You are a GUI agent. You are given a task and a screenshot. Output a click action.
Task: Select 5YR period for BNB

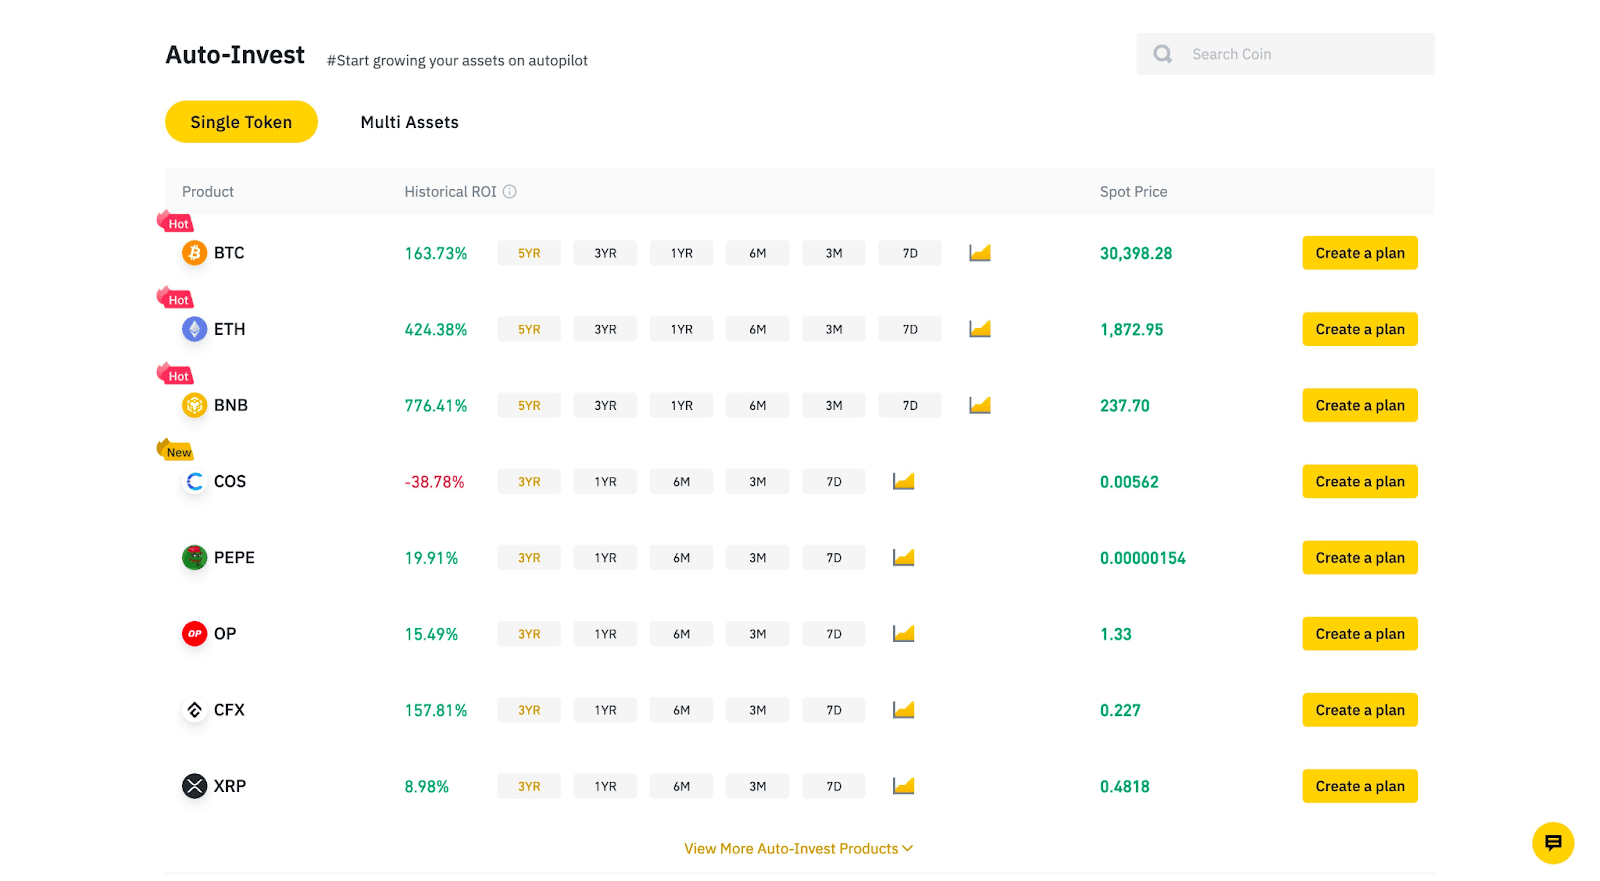pyautogui.click(x=529, y=405)
